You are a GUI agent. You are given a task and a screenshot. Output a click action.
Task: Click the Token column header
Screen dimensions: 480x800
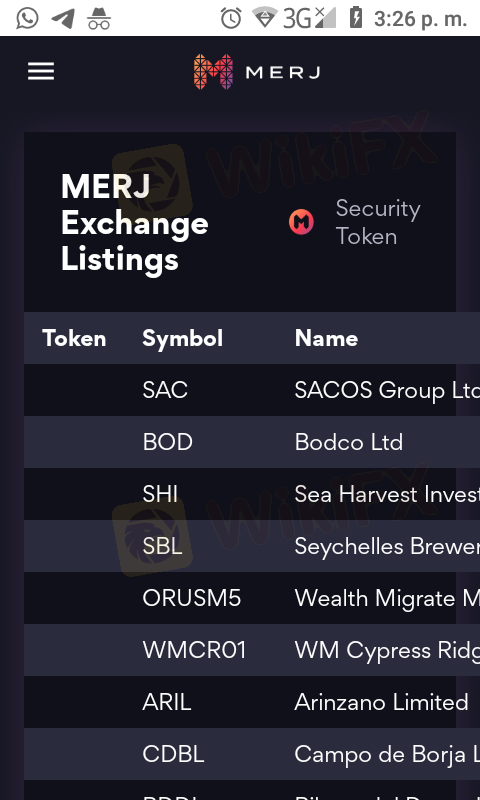74,338
